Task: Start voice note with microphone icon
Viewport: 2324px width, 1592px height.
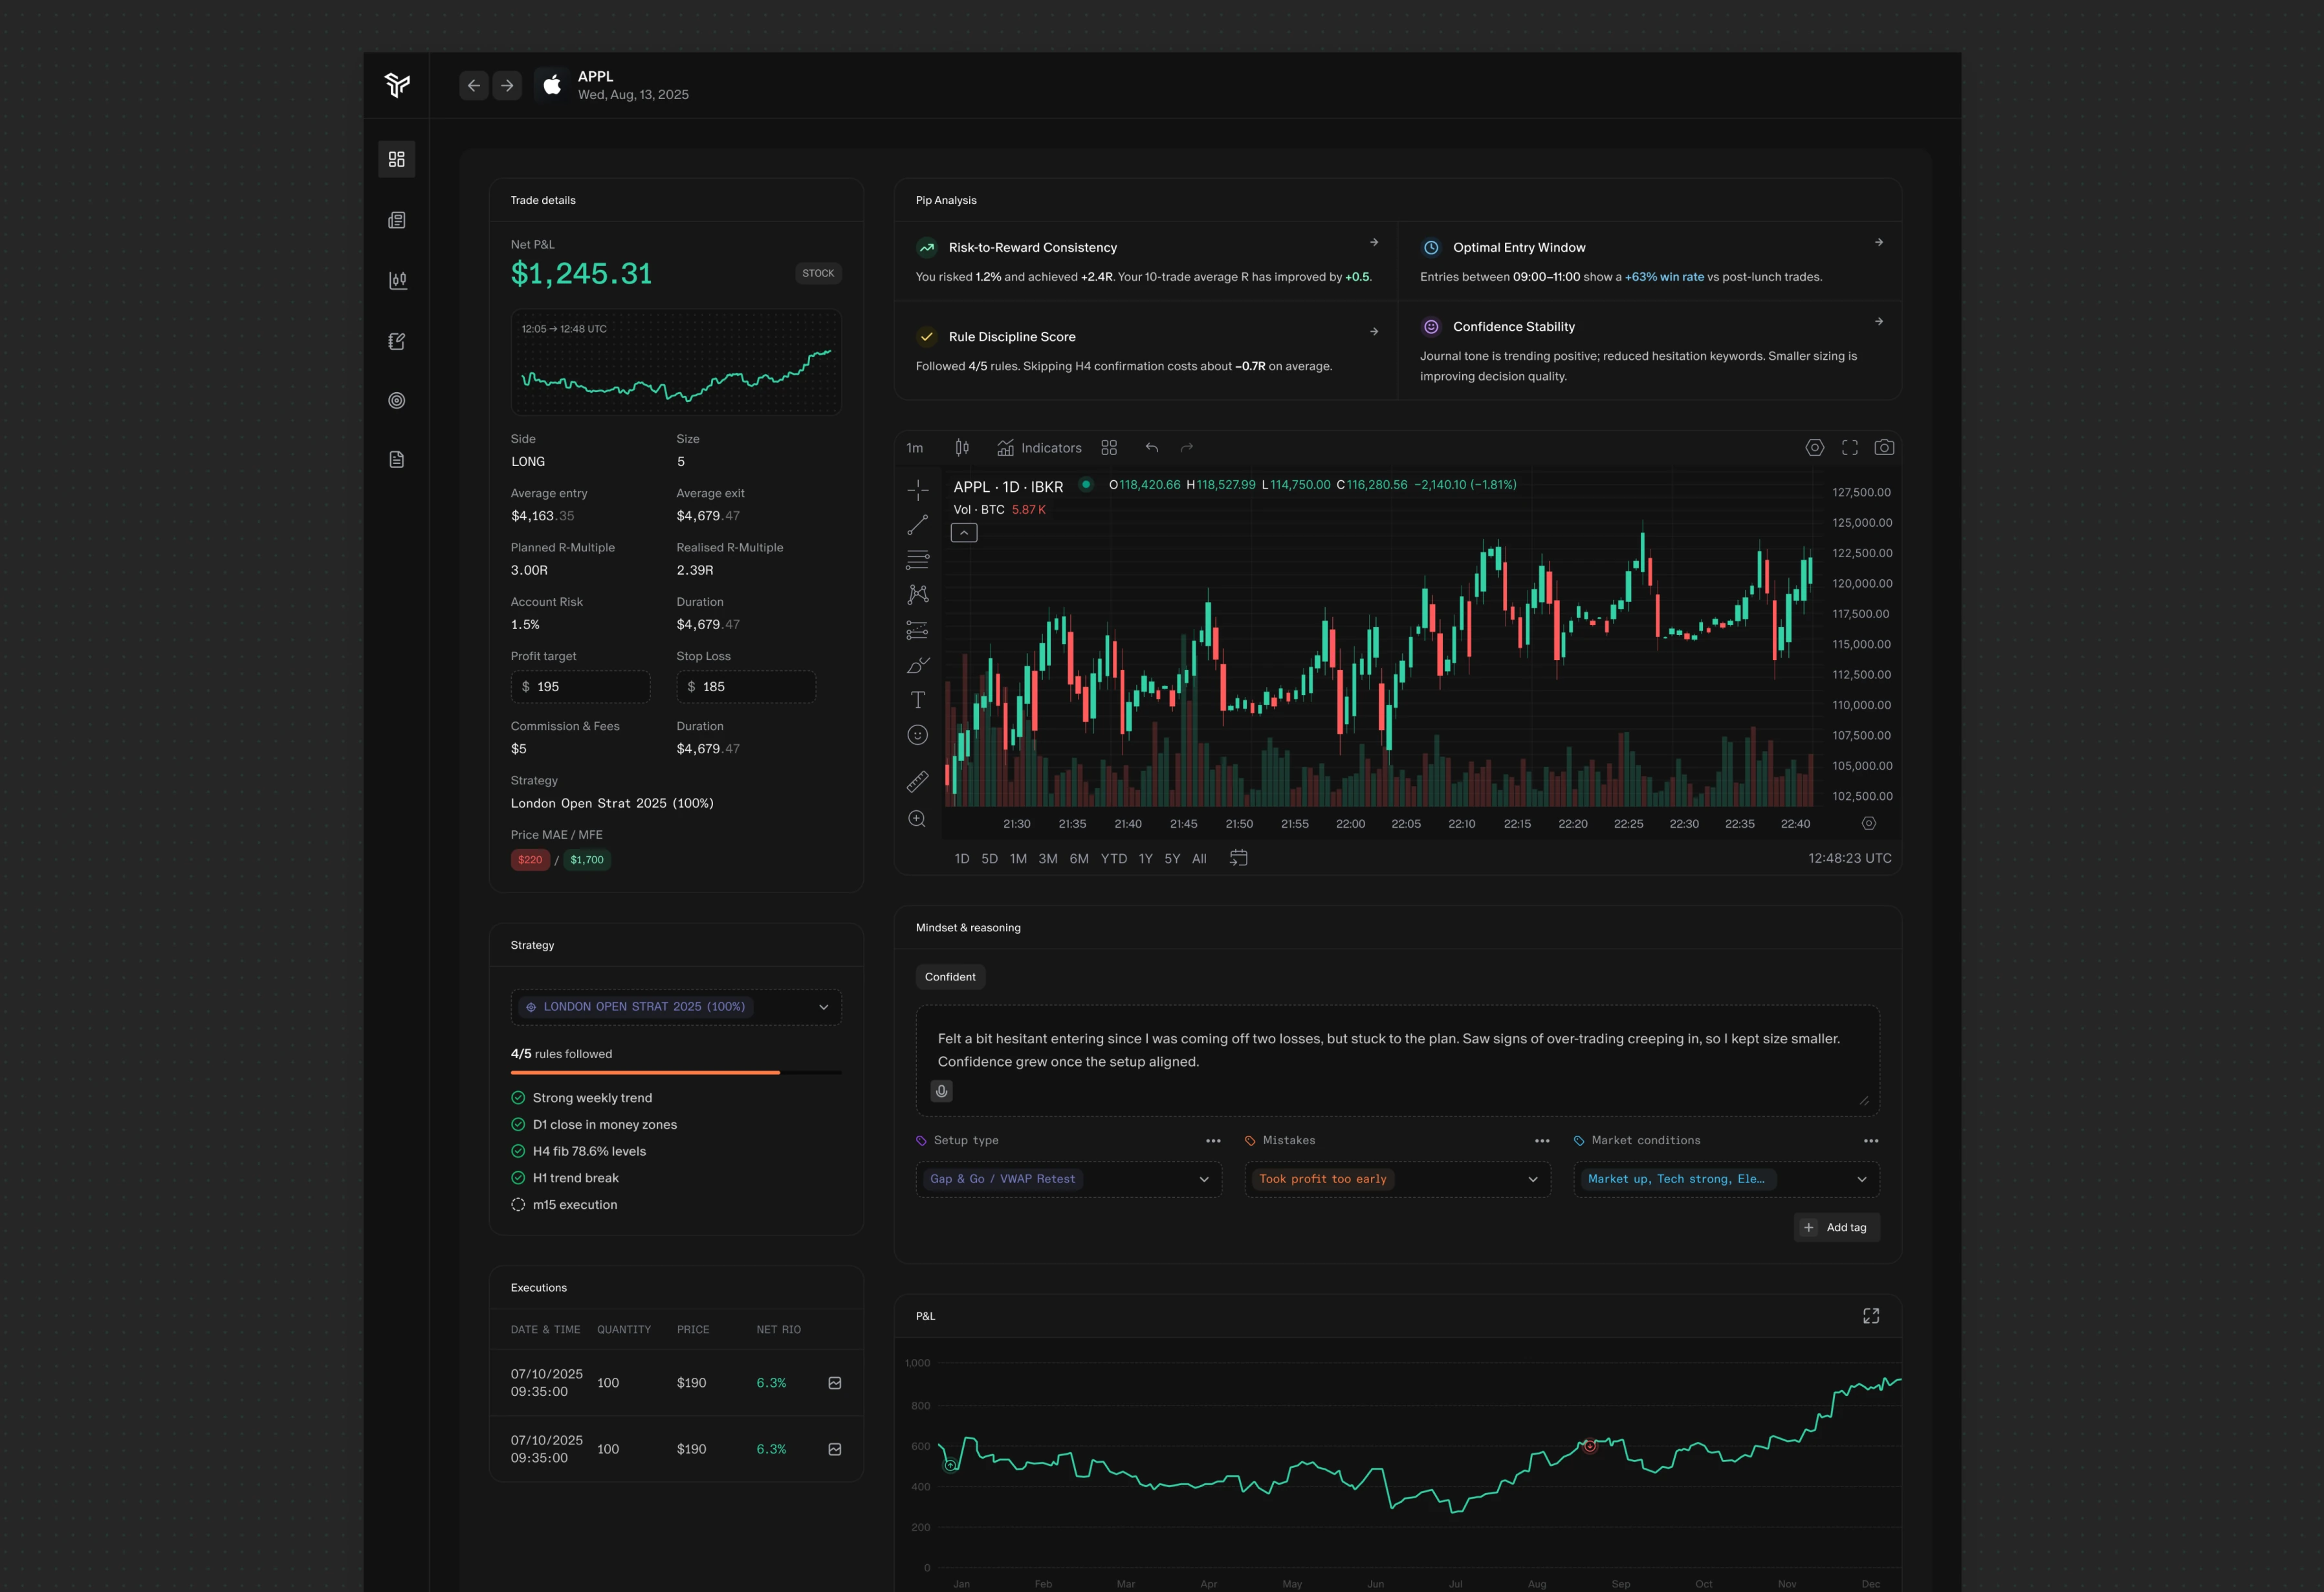Action: coord(941,1091)
